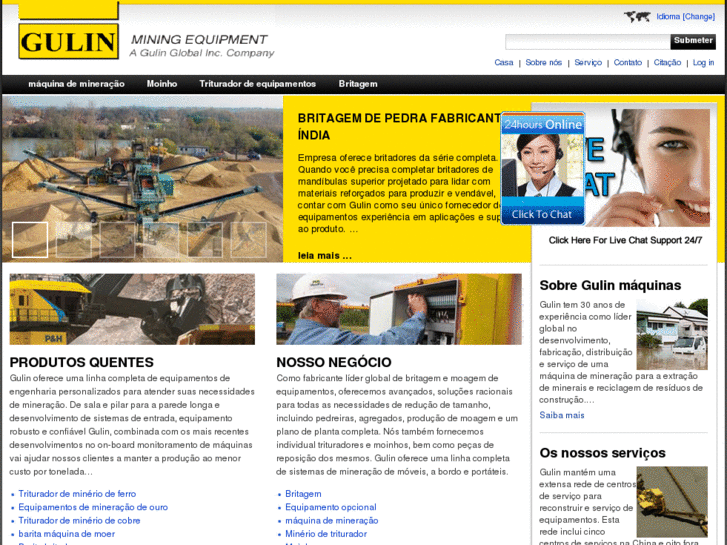Open Triturador de minério de cobre link

coord(79,521)
